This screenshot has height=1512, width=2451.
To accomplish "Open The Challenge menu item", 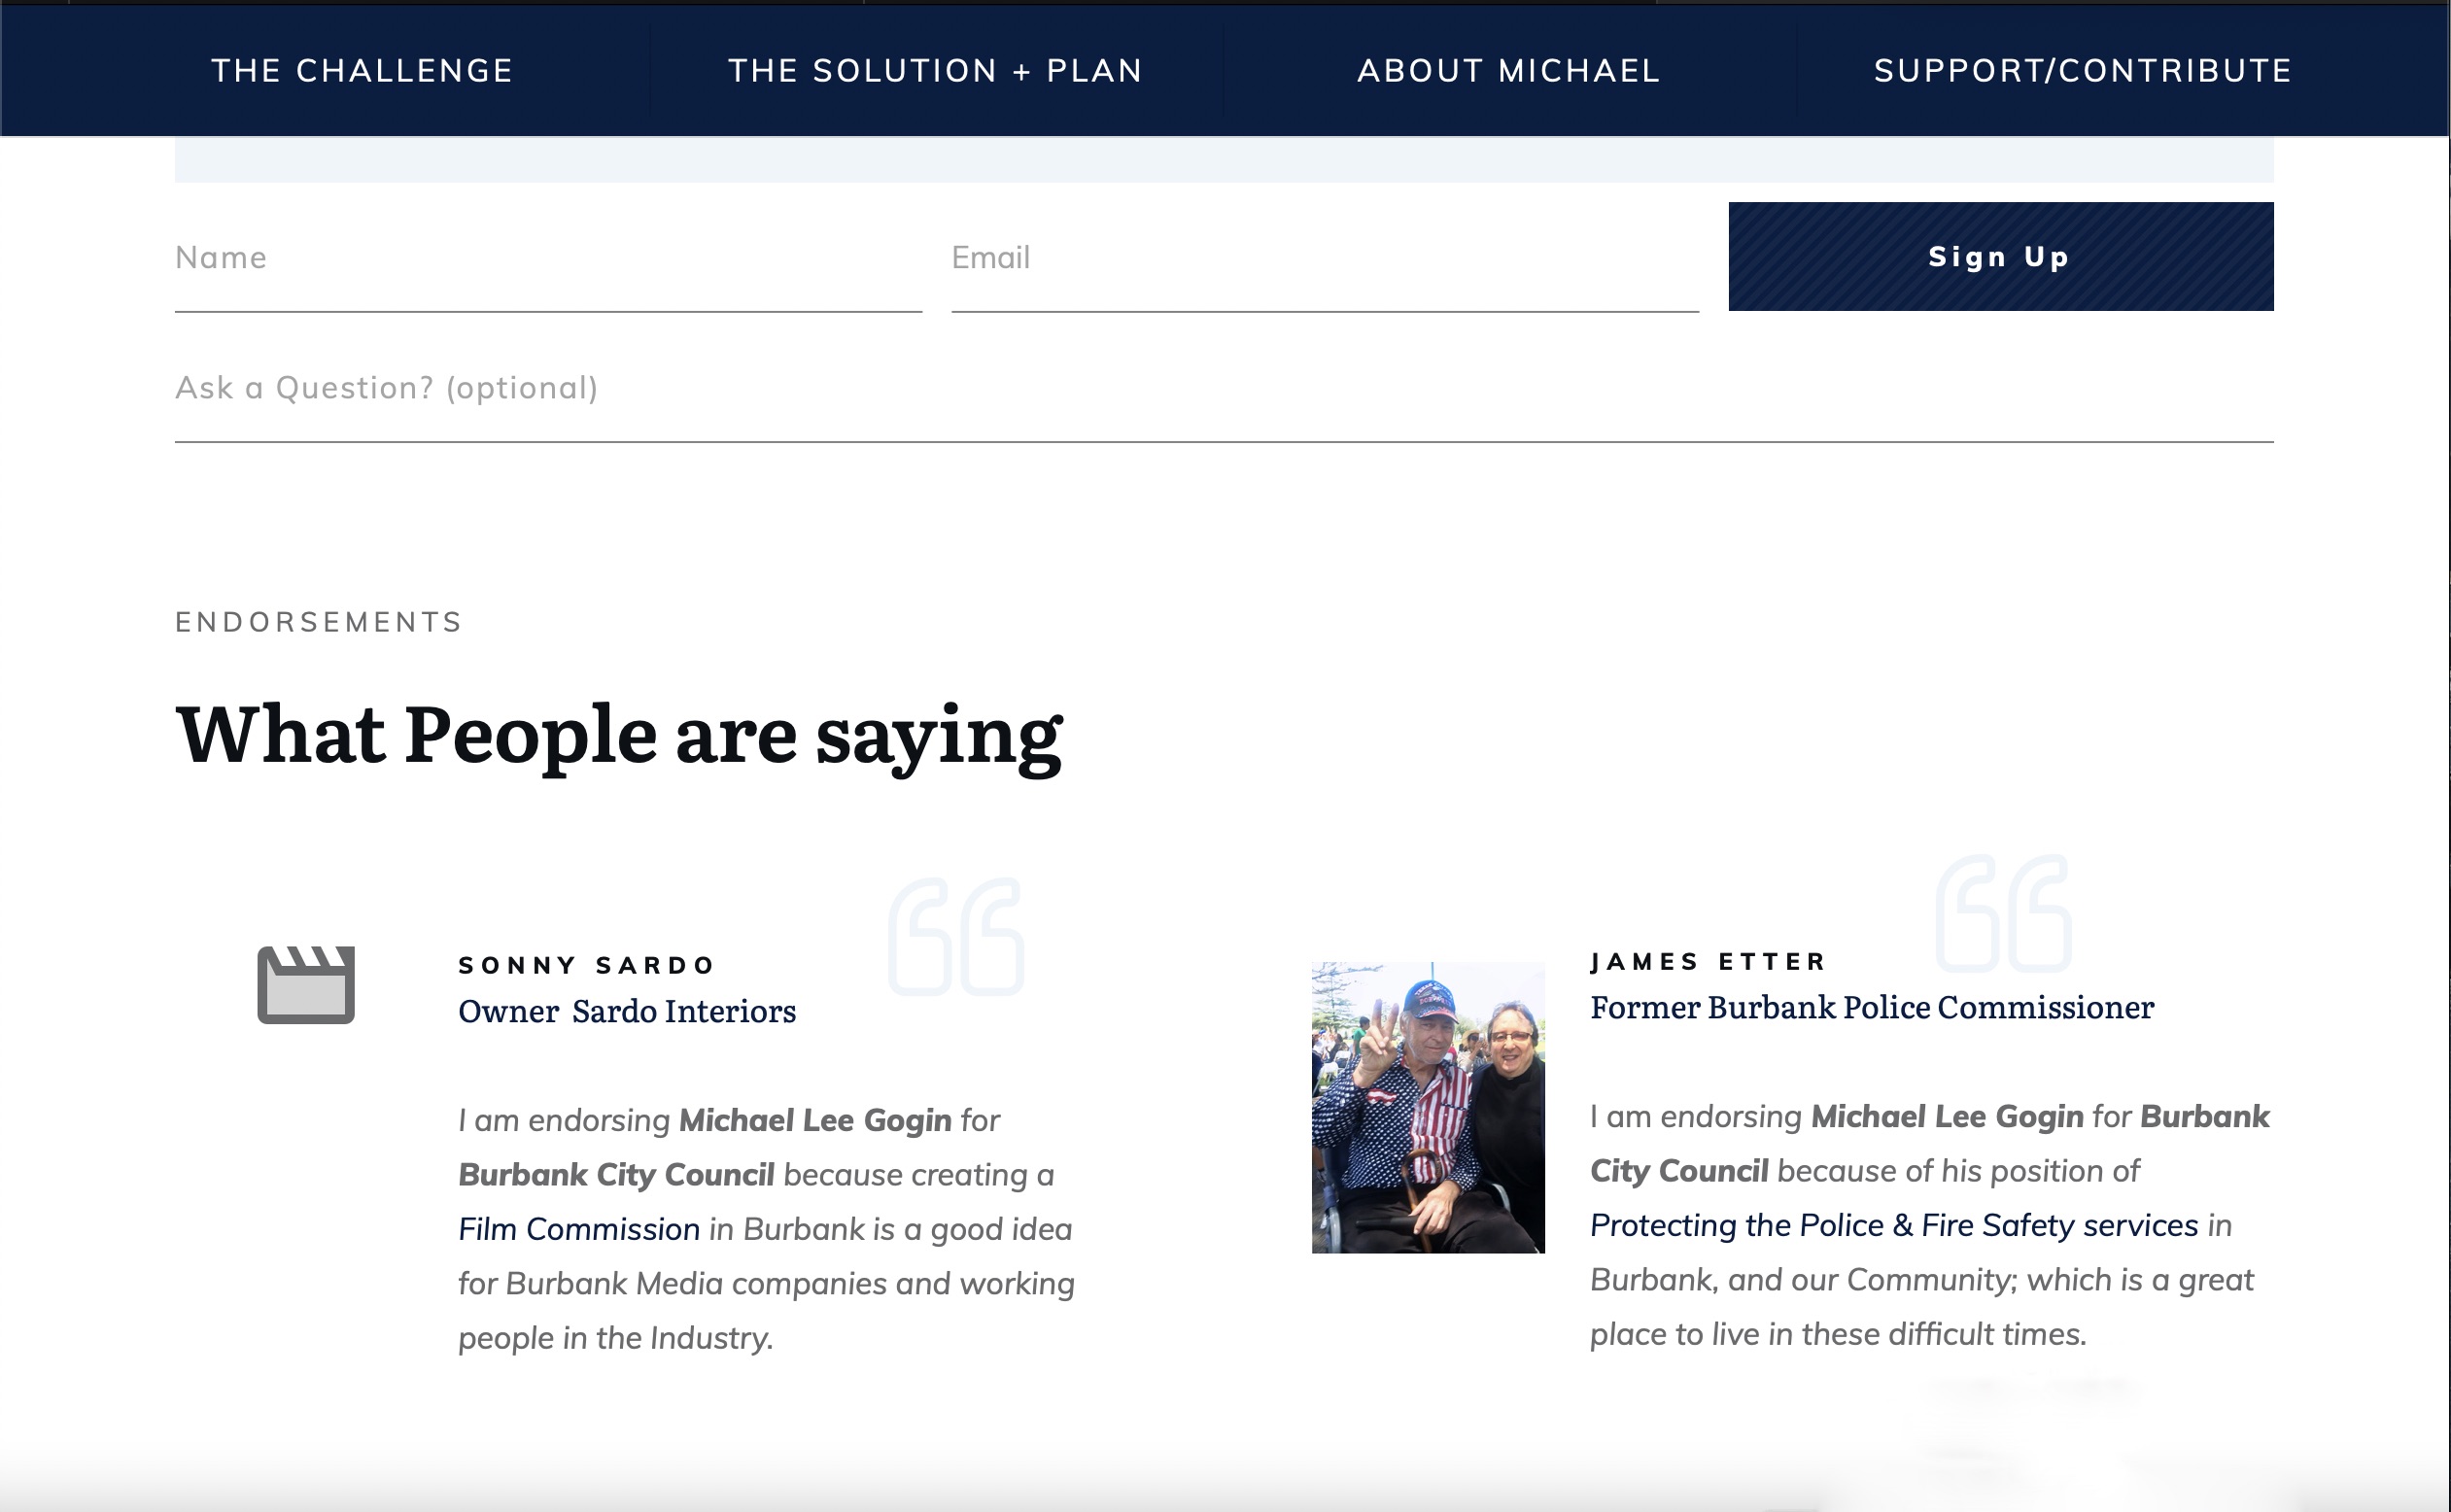I will point(362,70).
